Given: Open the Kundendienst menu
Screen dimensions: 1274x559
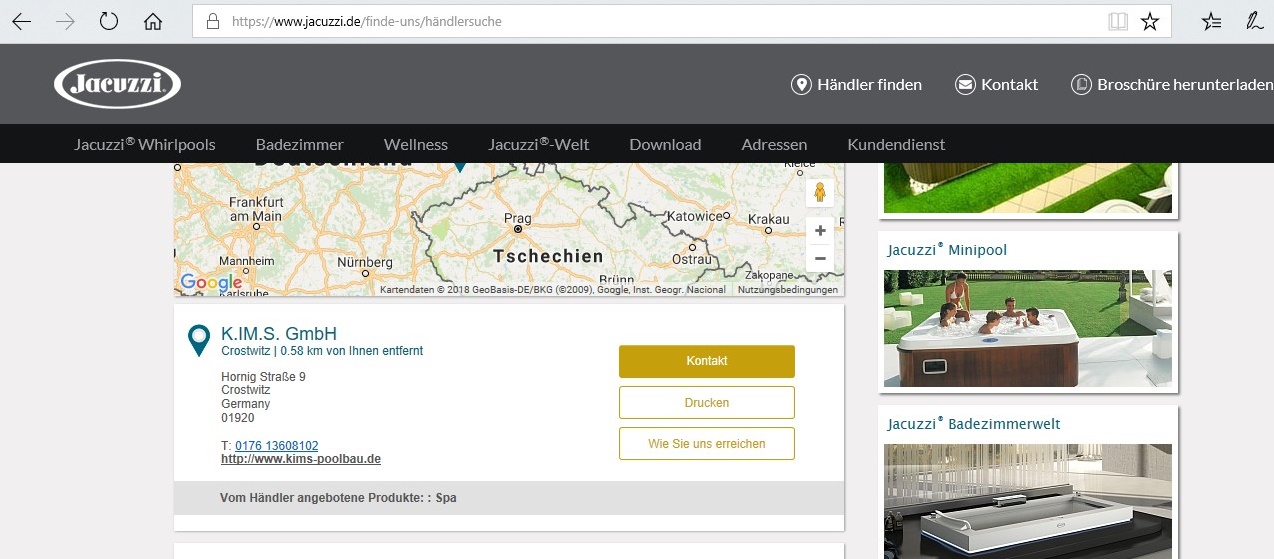Looking at the screenshot, I should tap(896, 144).
